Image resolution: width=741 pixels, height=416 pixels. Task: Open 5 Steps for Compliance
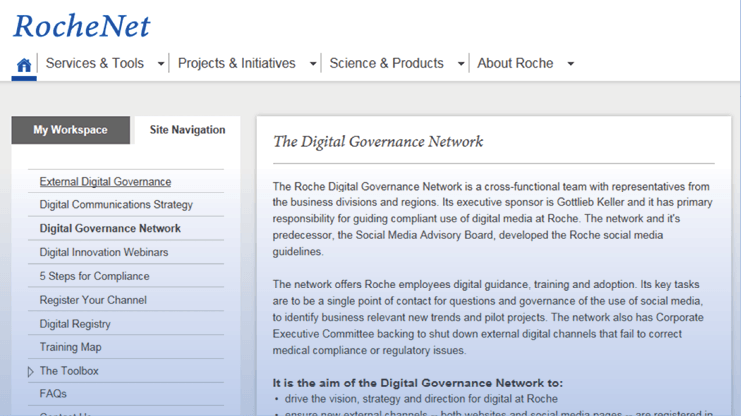click(95, 276)
